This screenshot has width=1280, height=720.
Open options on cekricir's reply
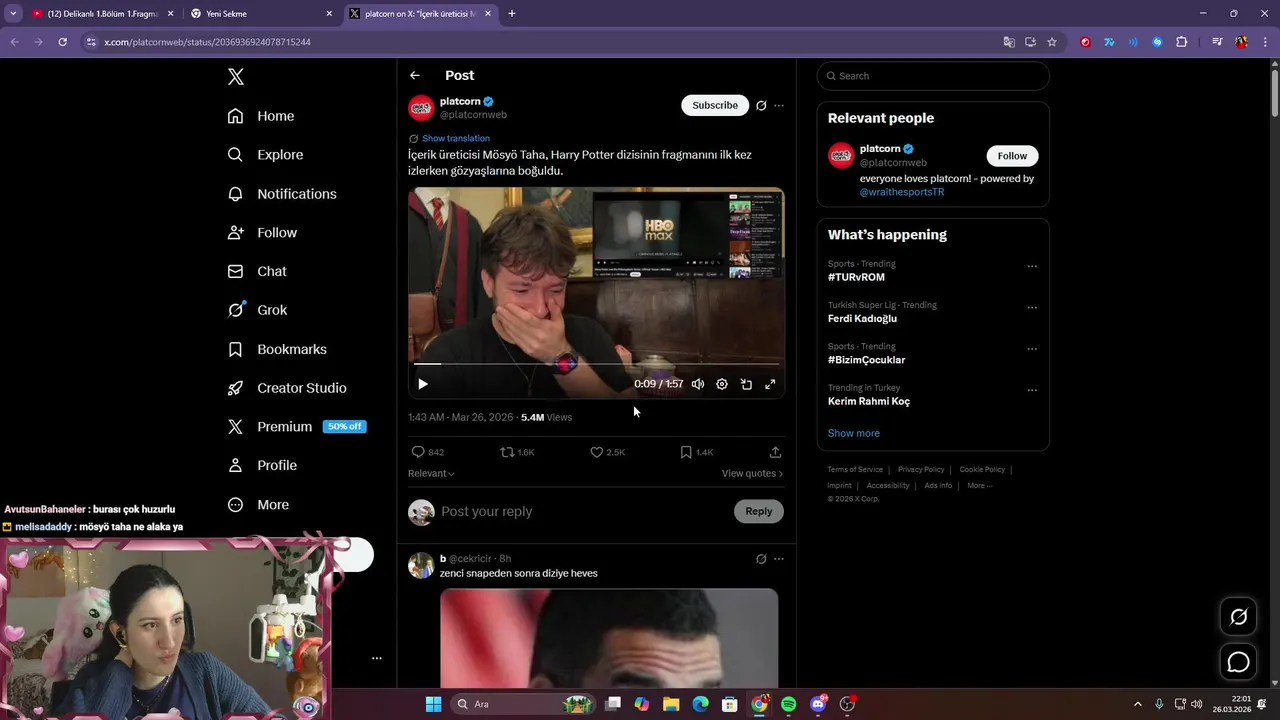779,559
